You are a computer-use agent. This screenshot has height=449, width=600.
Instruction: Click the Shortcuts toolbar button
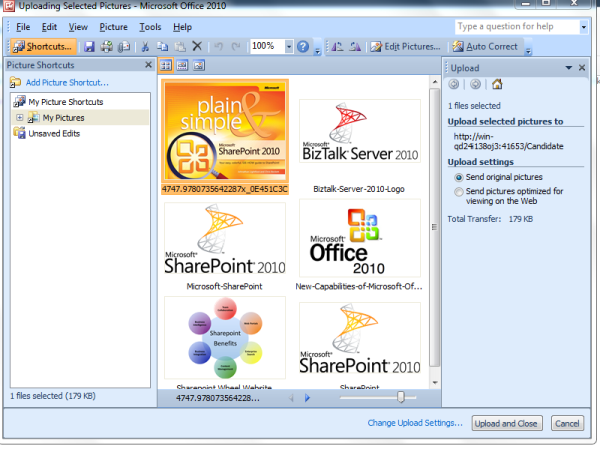(x=43, y=47)
